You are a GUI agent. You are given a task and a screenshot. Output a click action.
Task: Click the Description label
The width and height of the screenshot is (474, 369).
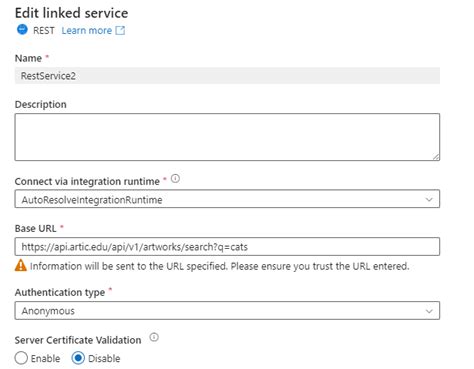click(x=41, y=104)
